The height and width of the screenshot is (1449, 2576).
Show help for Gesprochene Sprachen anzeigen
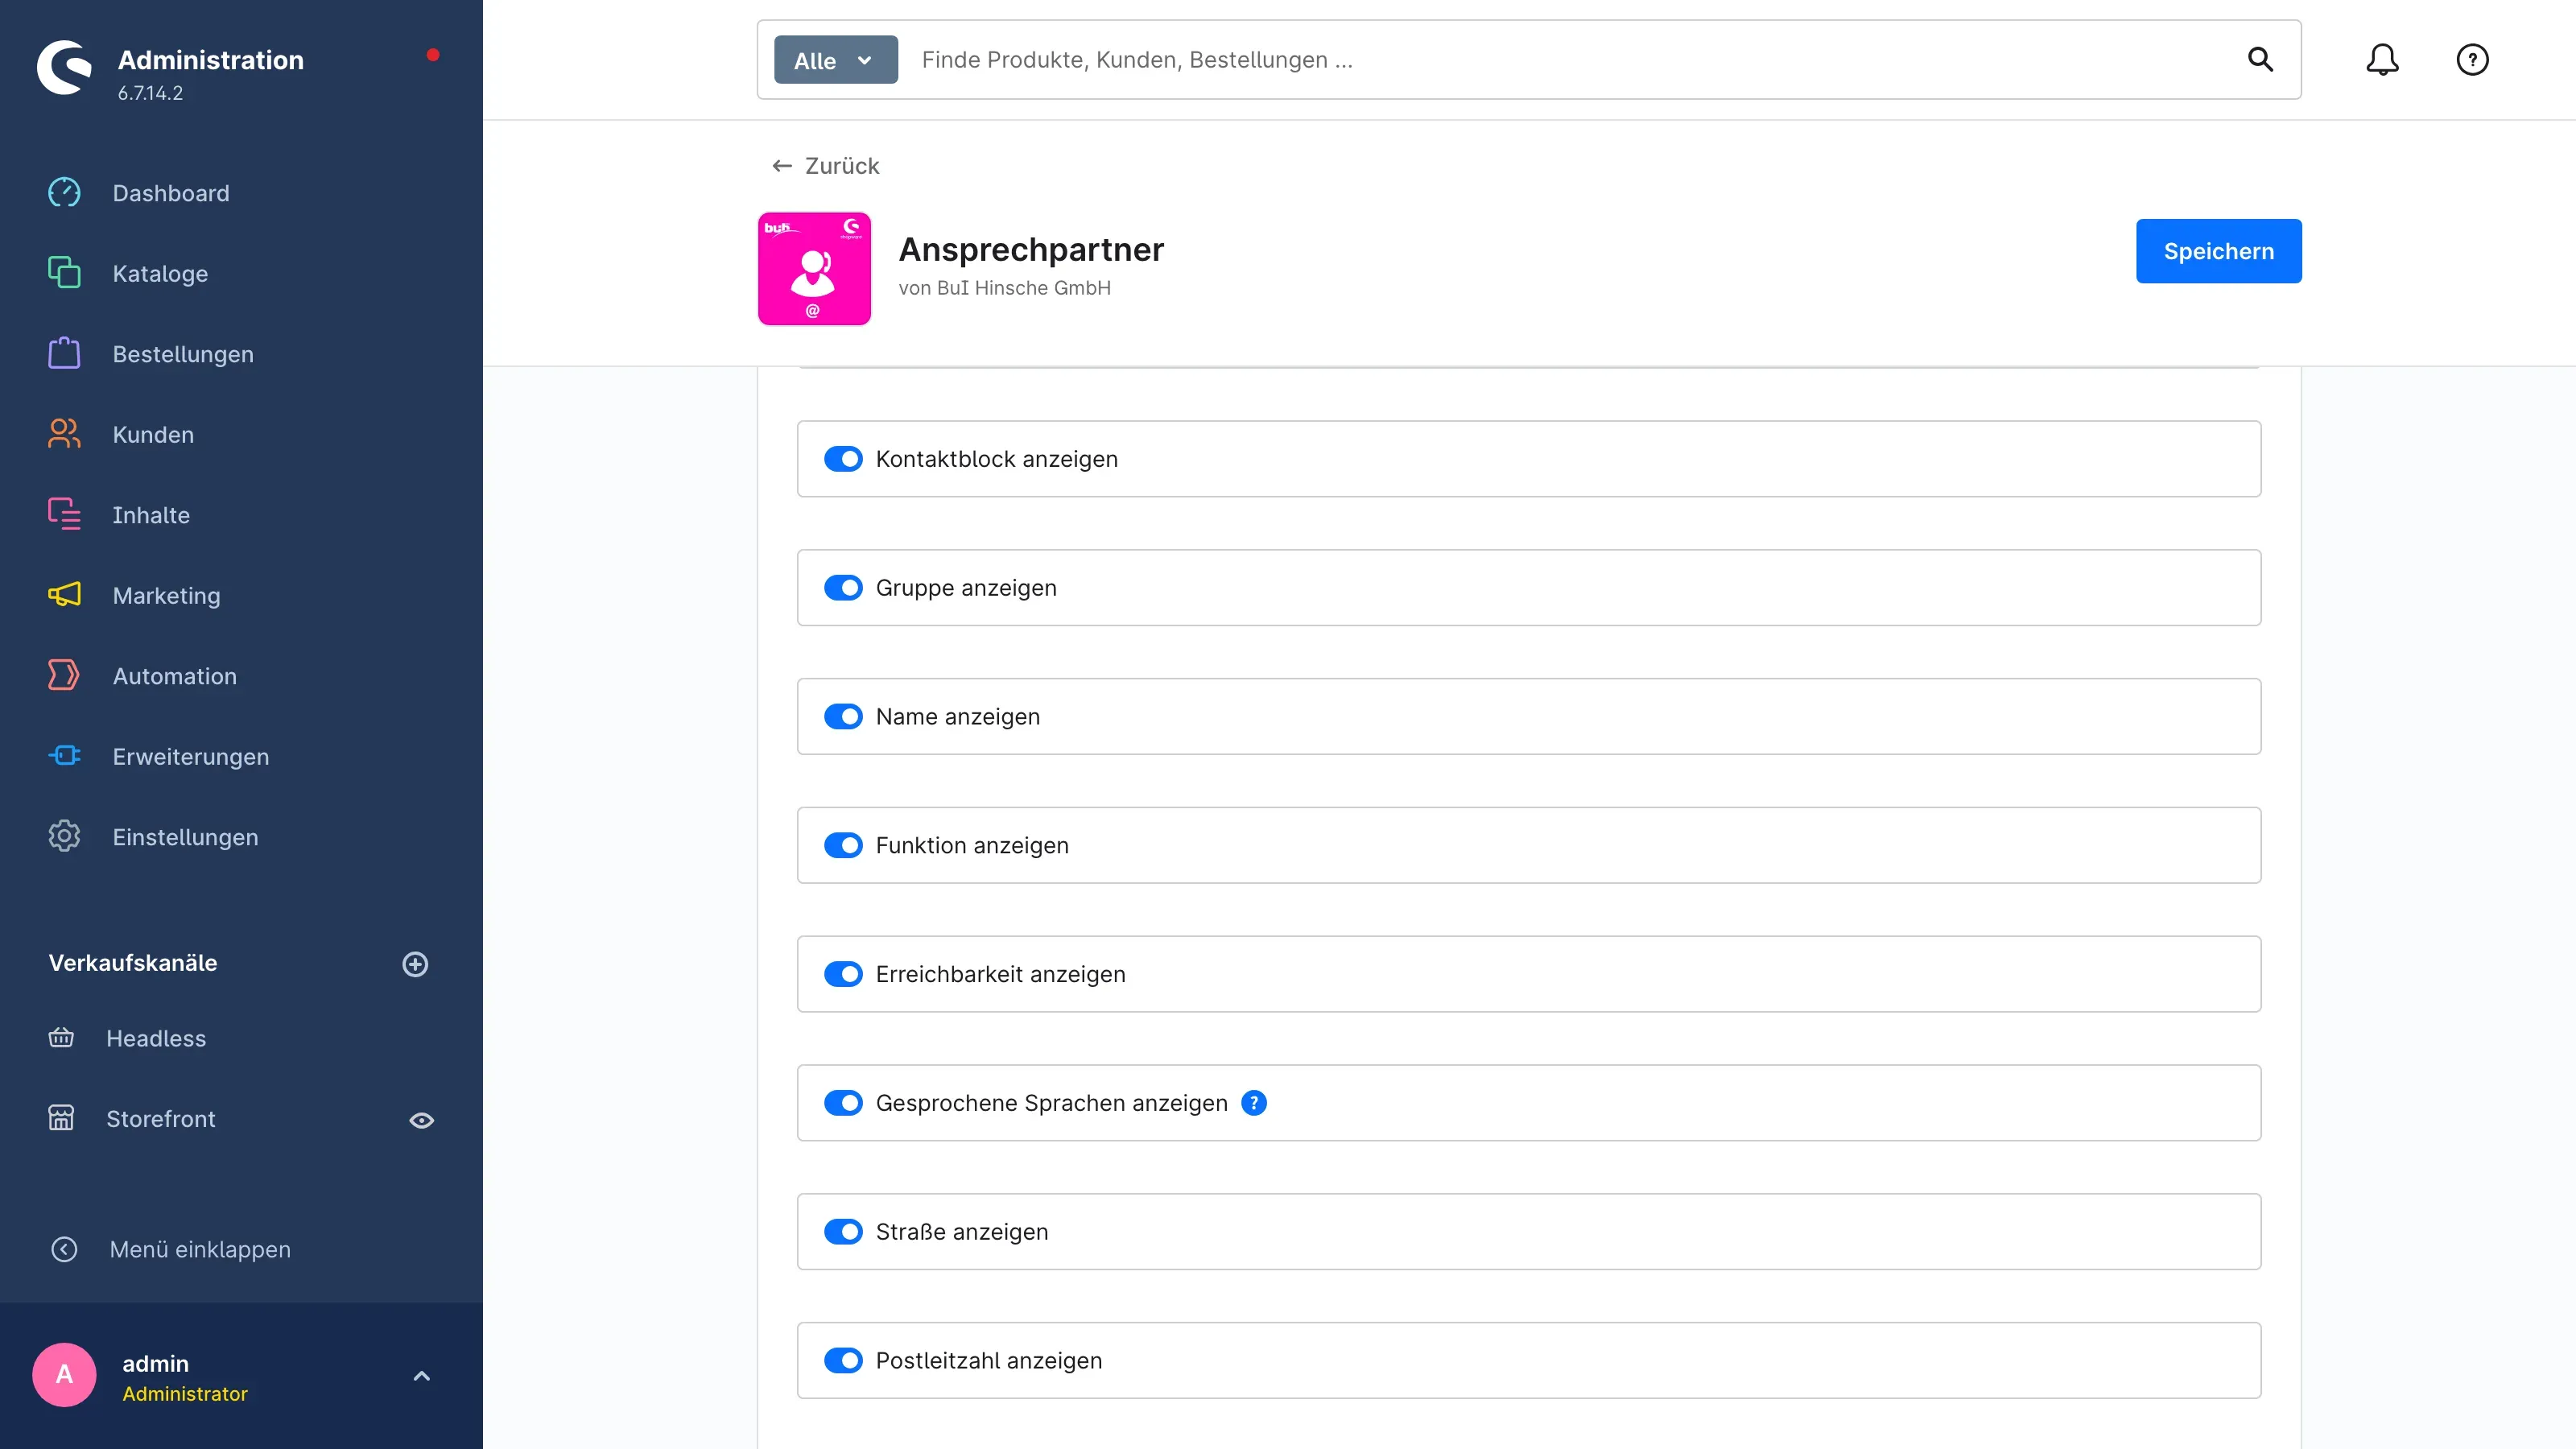click(1253, 1103)
